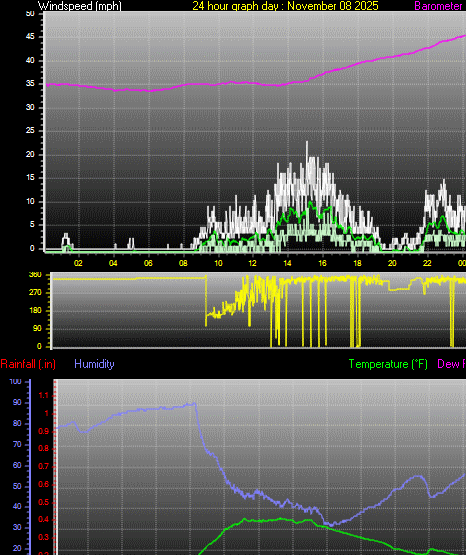Click the '90' value on the wind direction axis

coord(38,328)
